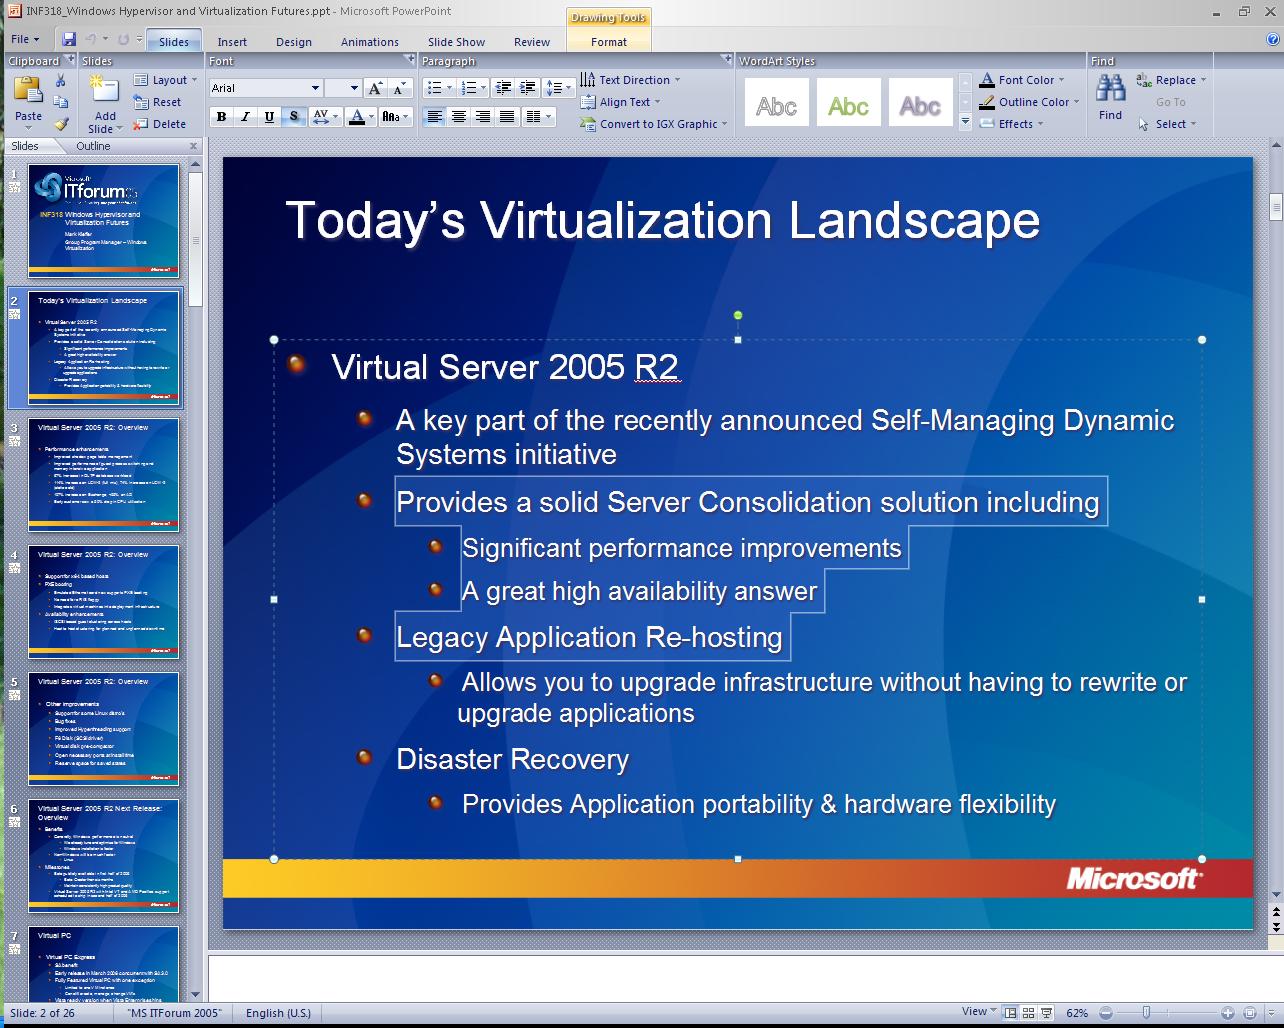
Task: Click the Delete slide icon
Action: pyautogui.click(x=140, y=124)
